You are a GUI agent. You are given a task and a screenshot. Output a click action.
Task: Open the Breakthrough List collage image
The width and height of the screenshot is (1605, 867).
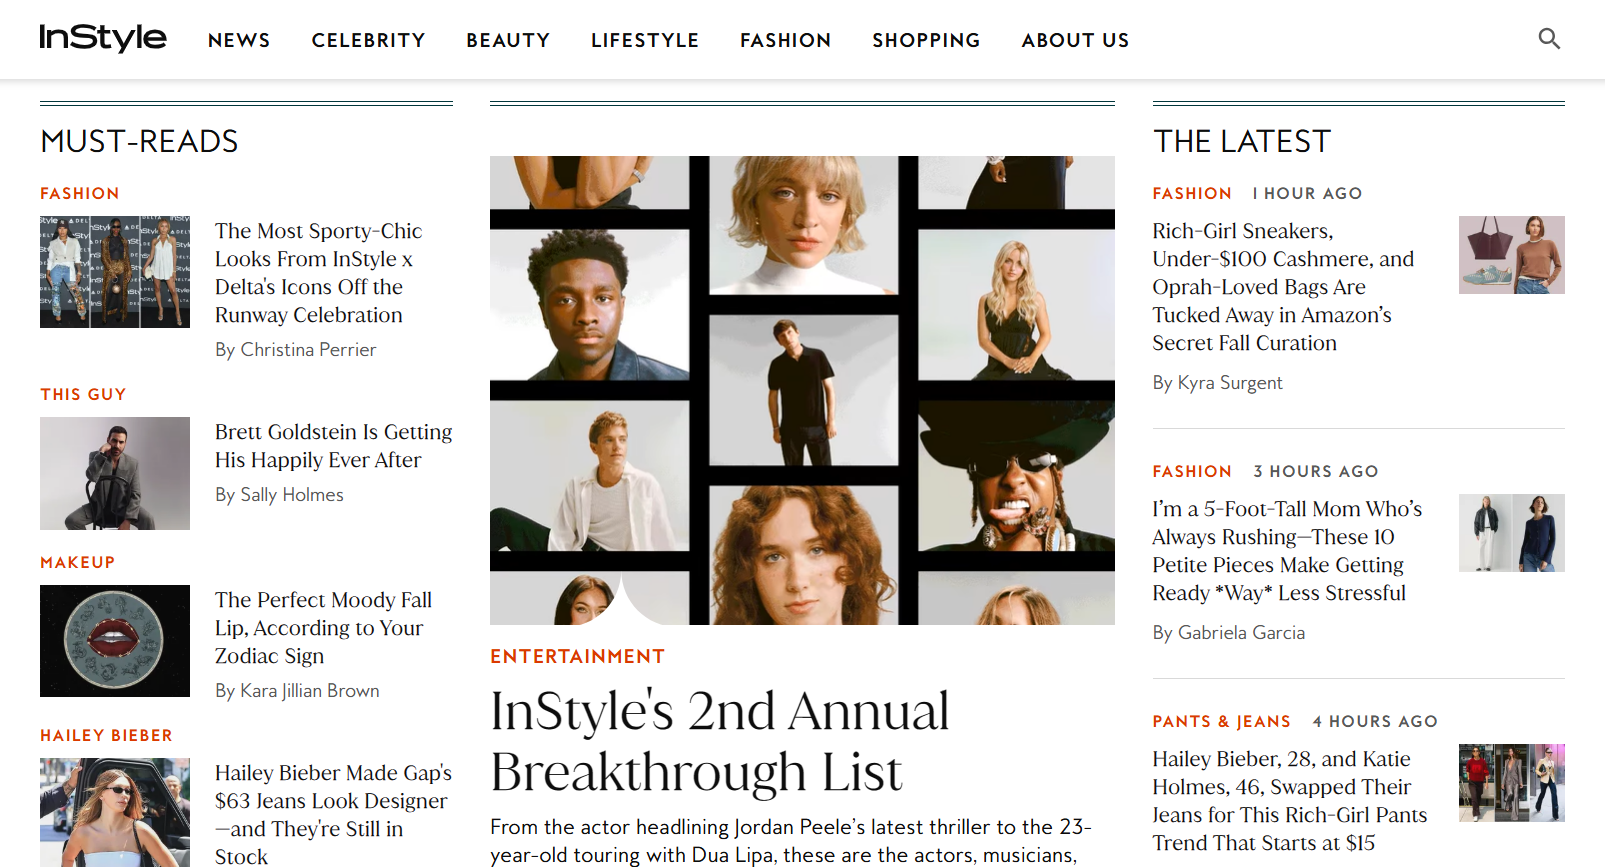[x=802, y=390]
